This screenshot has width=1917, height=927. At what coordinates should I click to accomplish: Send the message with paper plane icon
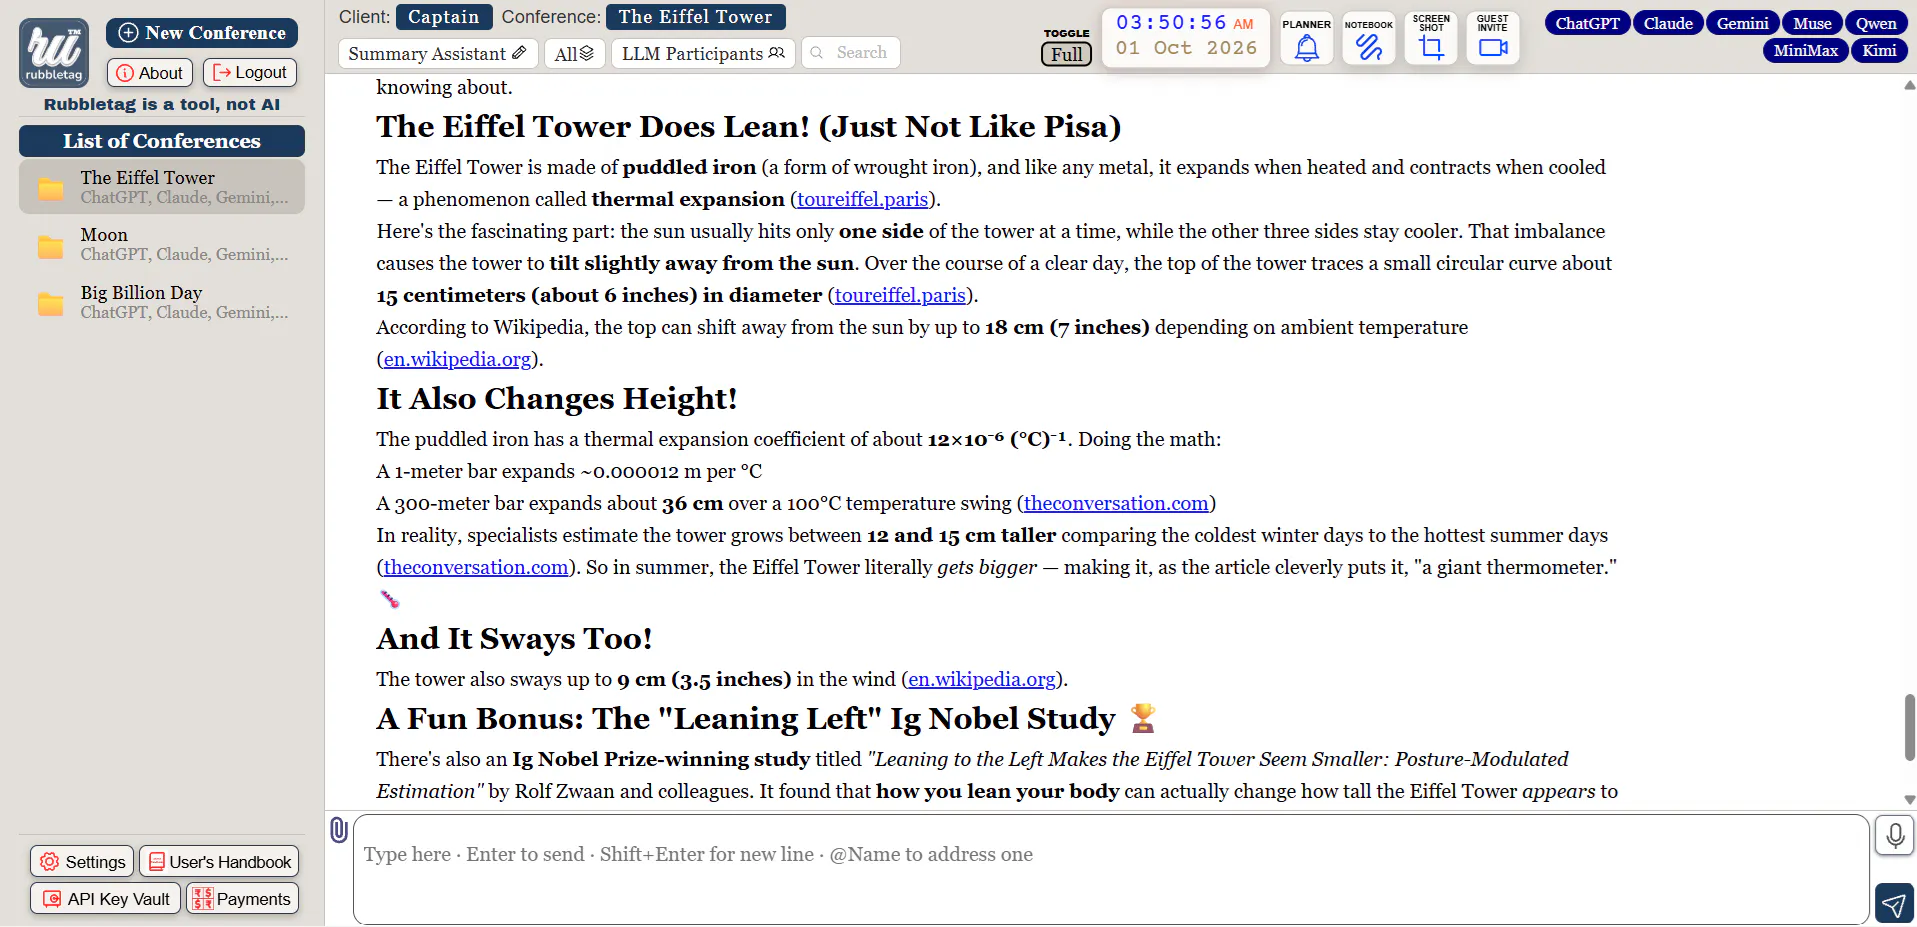coord(1894,904)
